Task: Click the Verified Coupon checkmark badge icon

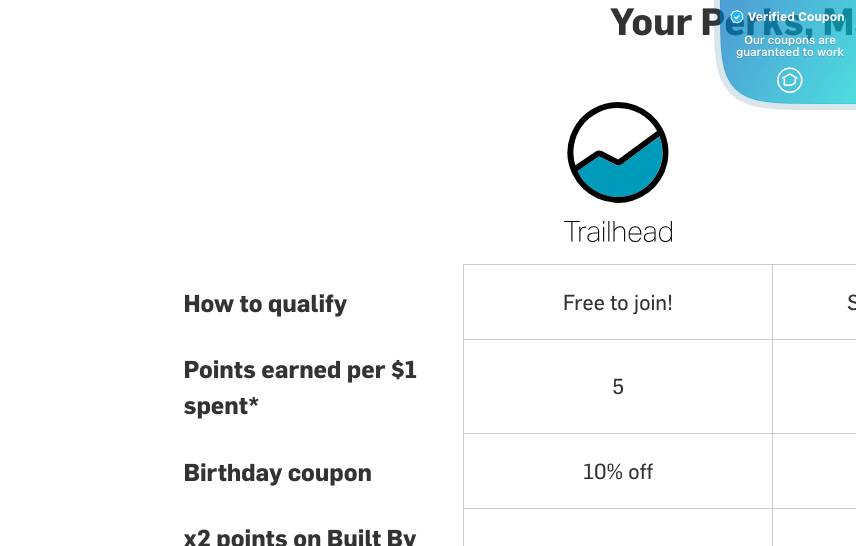Action: click(737, 17)
